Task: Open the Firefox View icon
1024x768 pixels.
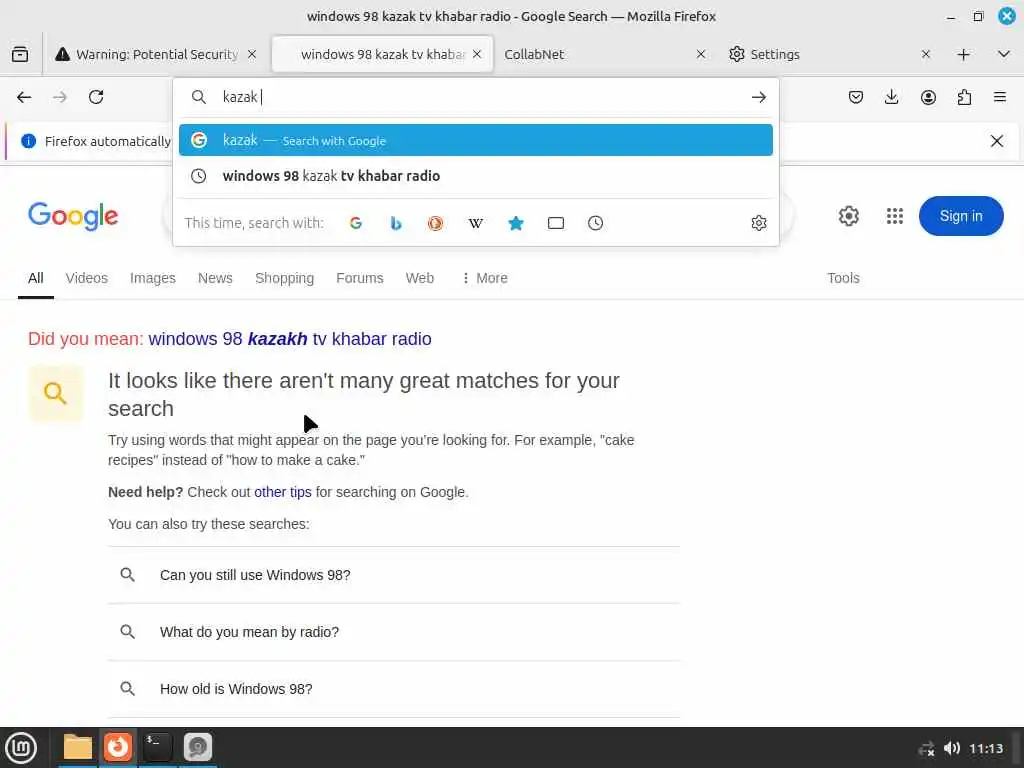Action: point(20,54)
